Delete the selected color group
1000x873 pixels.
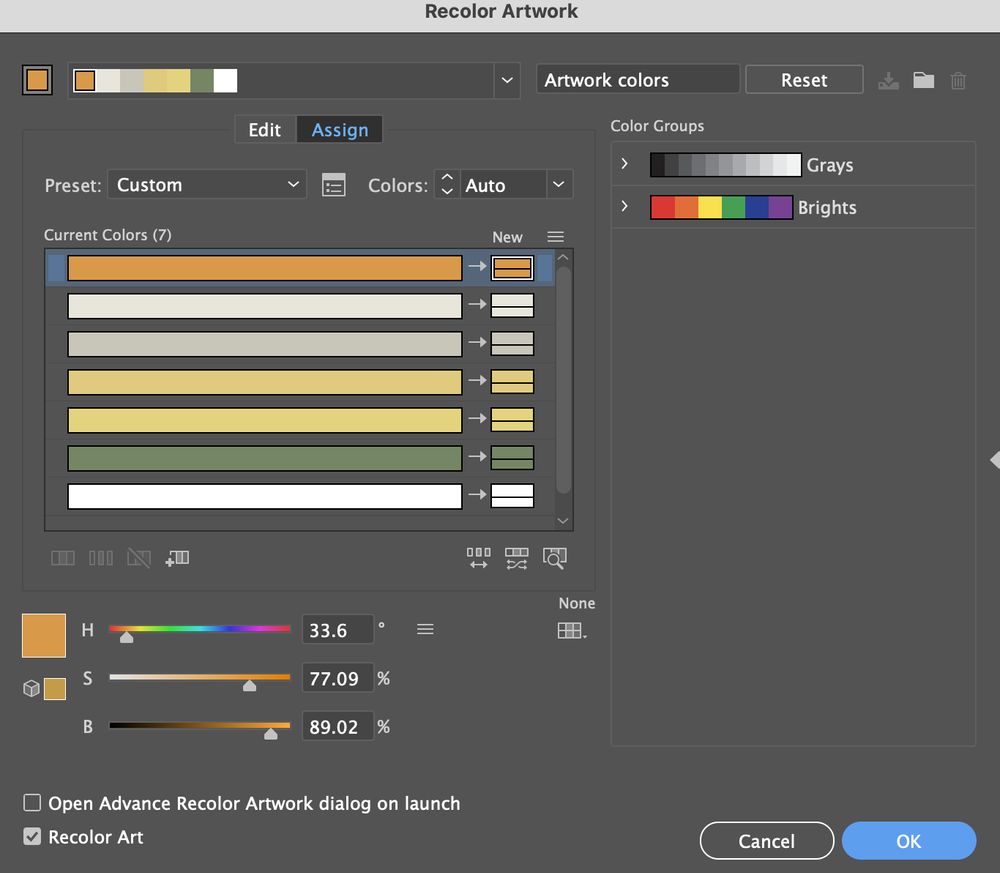(x=958, y=80)
